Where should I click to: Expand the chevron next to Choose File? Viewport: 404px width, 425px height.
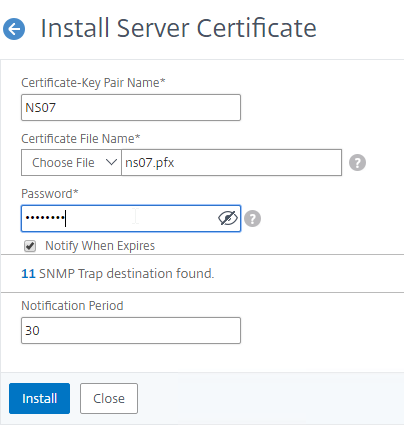click(x=111, y=162)
